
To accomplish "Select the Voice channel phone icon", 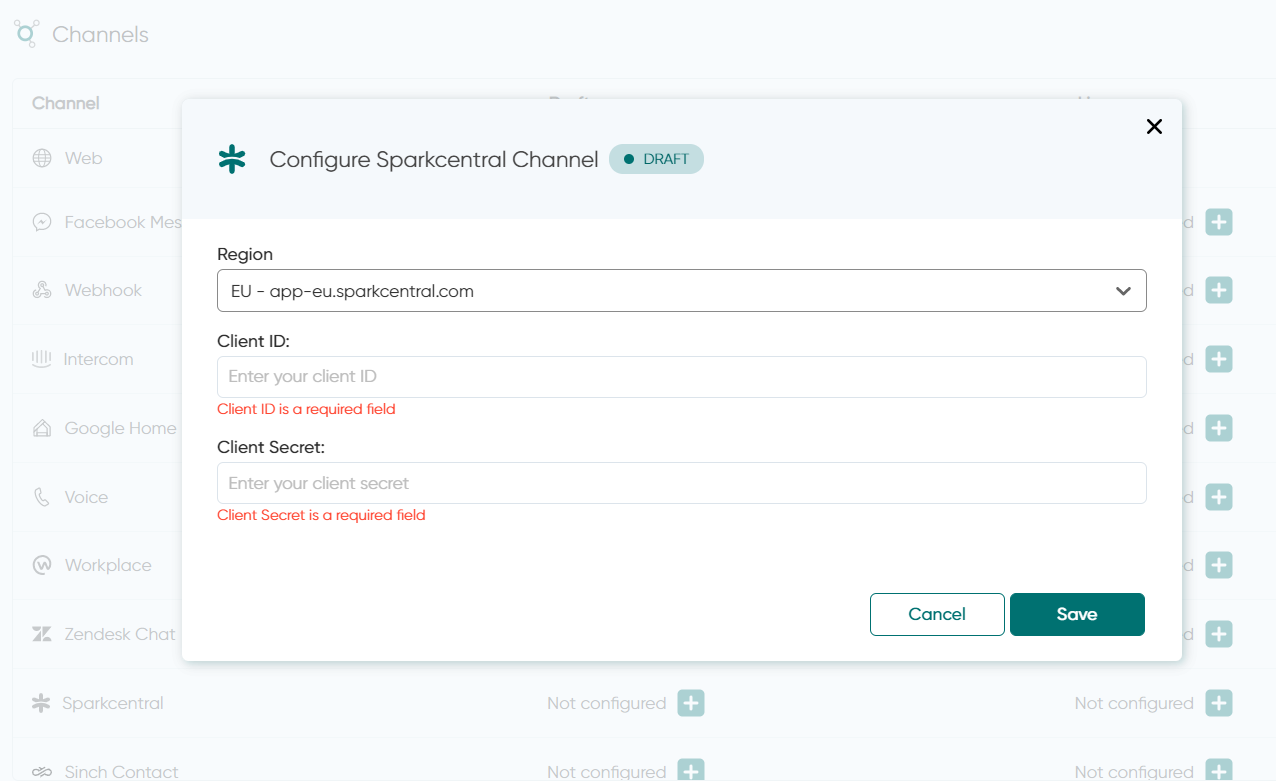I will (x=42, y=497).
